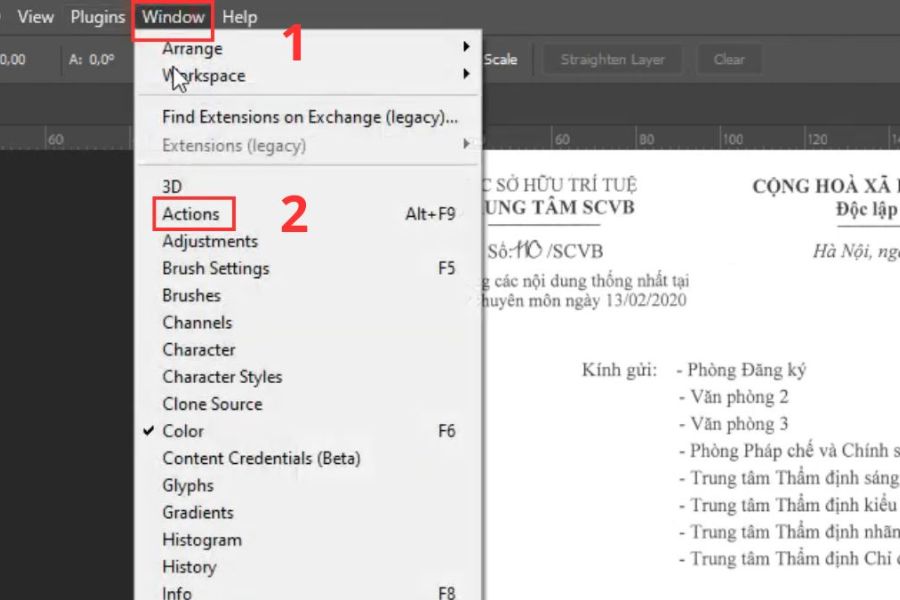Open the Brush Settings panel

(x=215, y=268)
